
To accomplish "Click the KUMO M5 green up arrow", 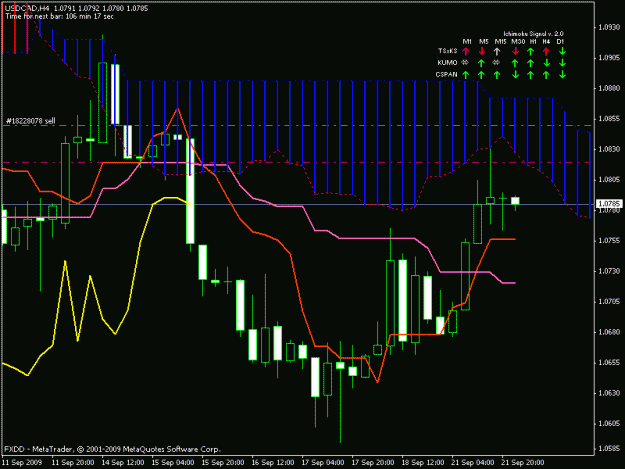I will 482,63.
